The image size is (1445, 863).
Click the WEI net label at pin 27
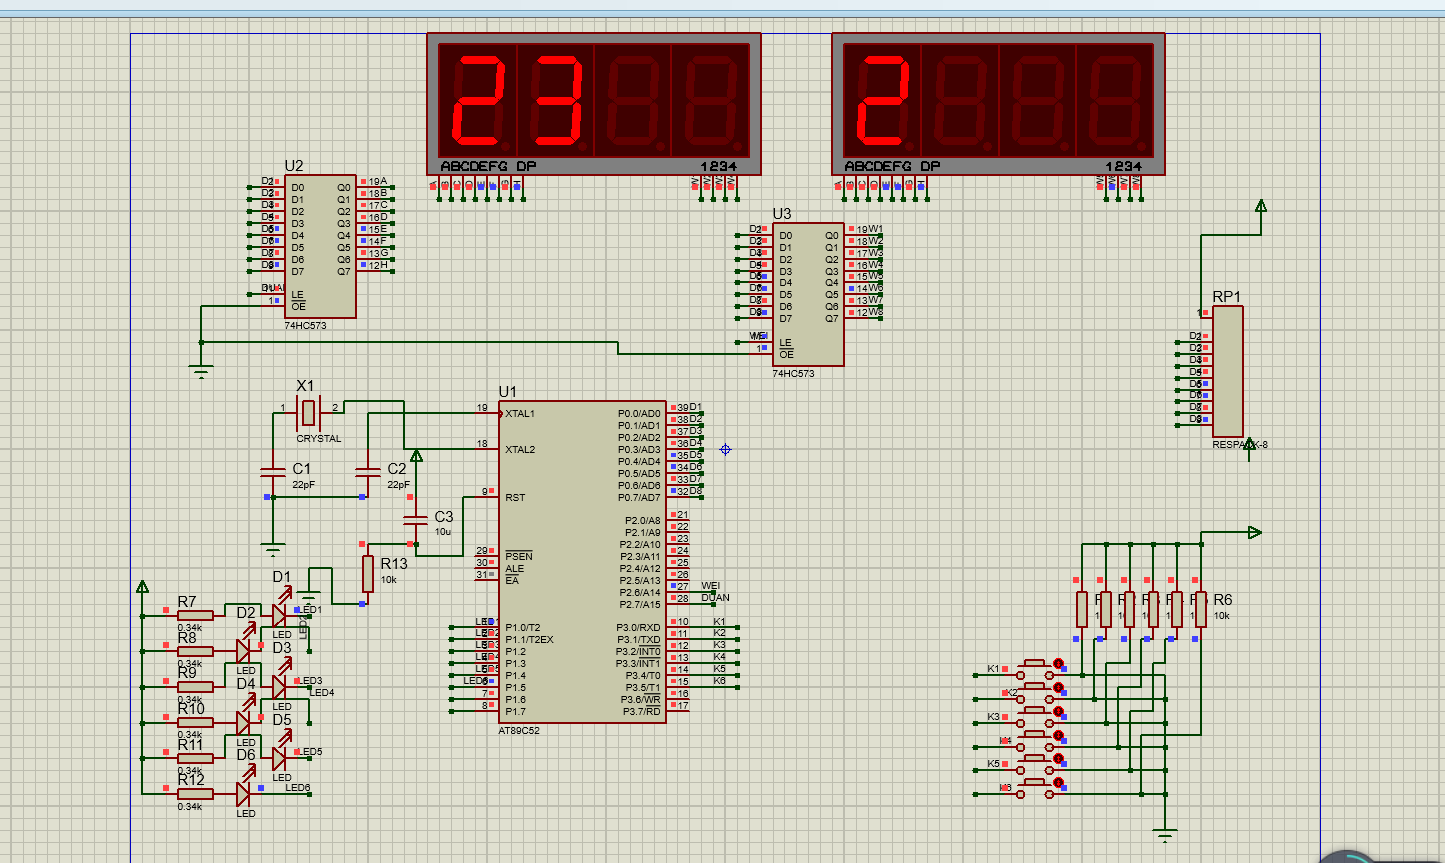[x=710, y=586]
